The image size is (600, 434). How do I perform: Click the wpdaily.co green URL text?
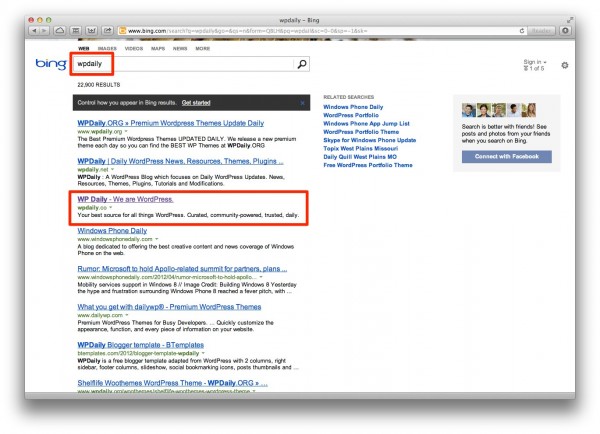click(92, 208)
